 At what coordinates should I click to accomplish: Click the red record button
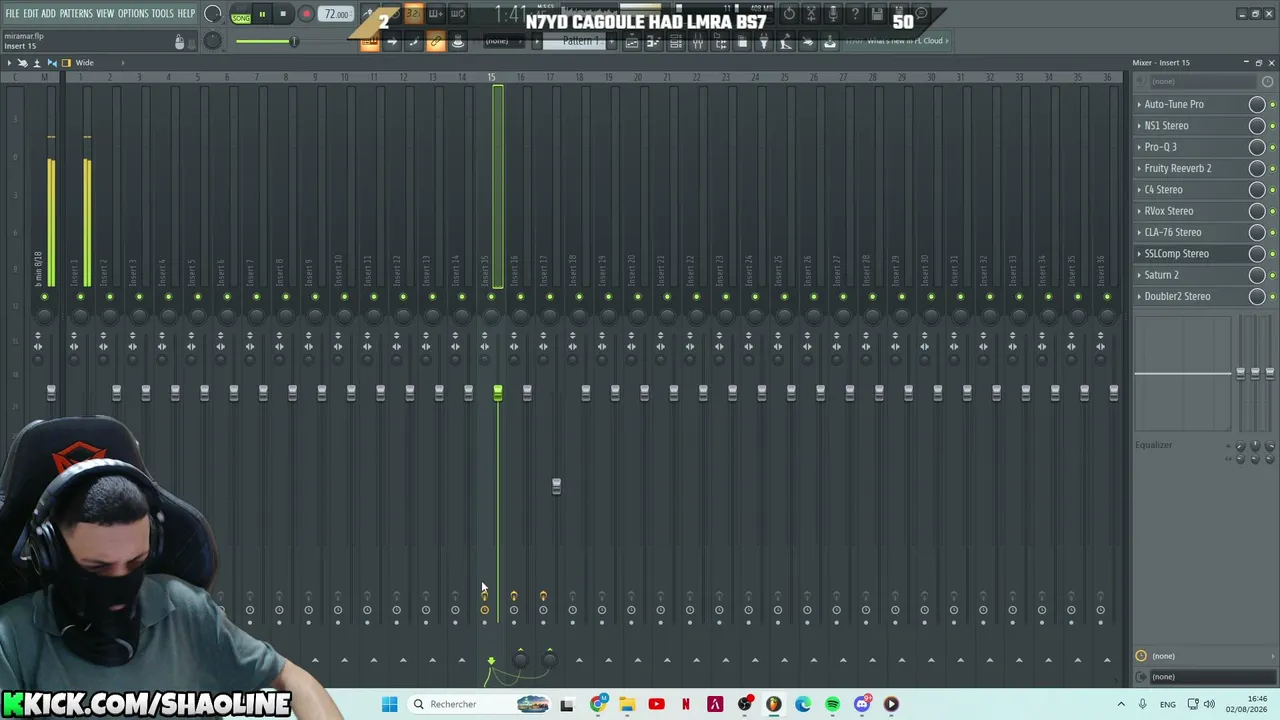point(306,14)
